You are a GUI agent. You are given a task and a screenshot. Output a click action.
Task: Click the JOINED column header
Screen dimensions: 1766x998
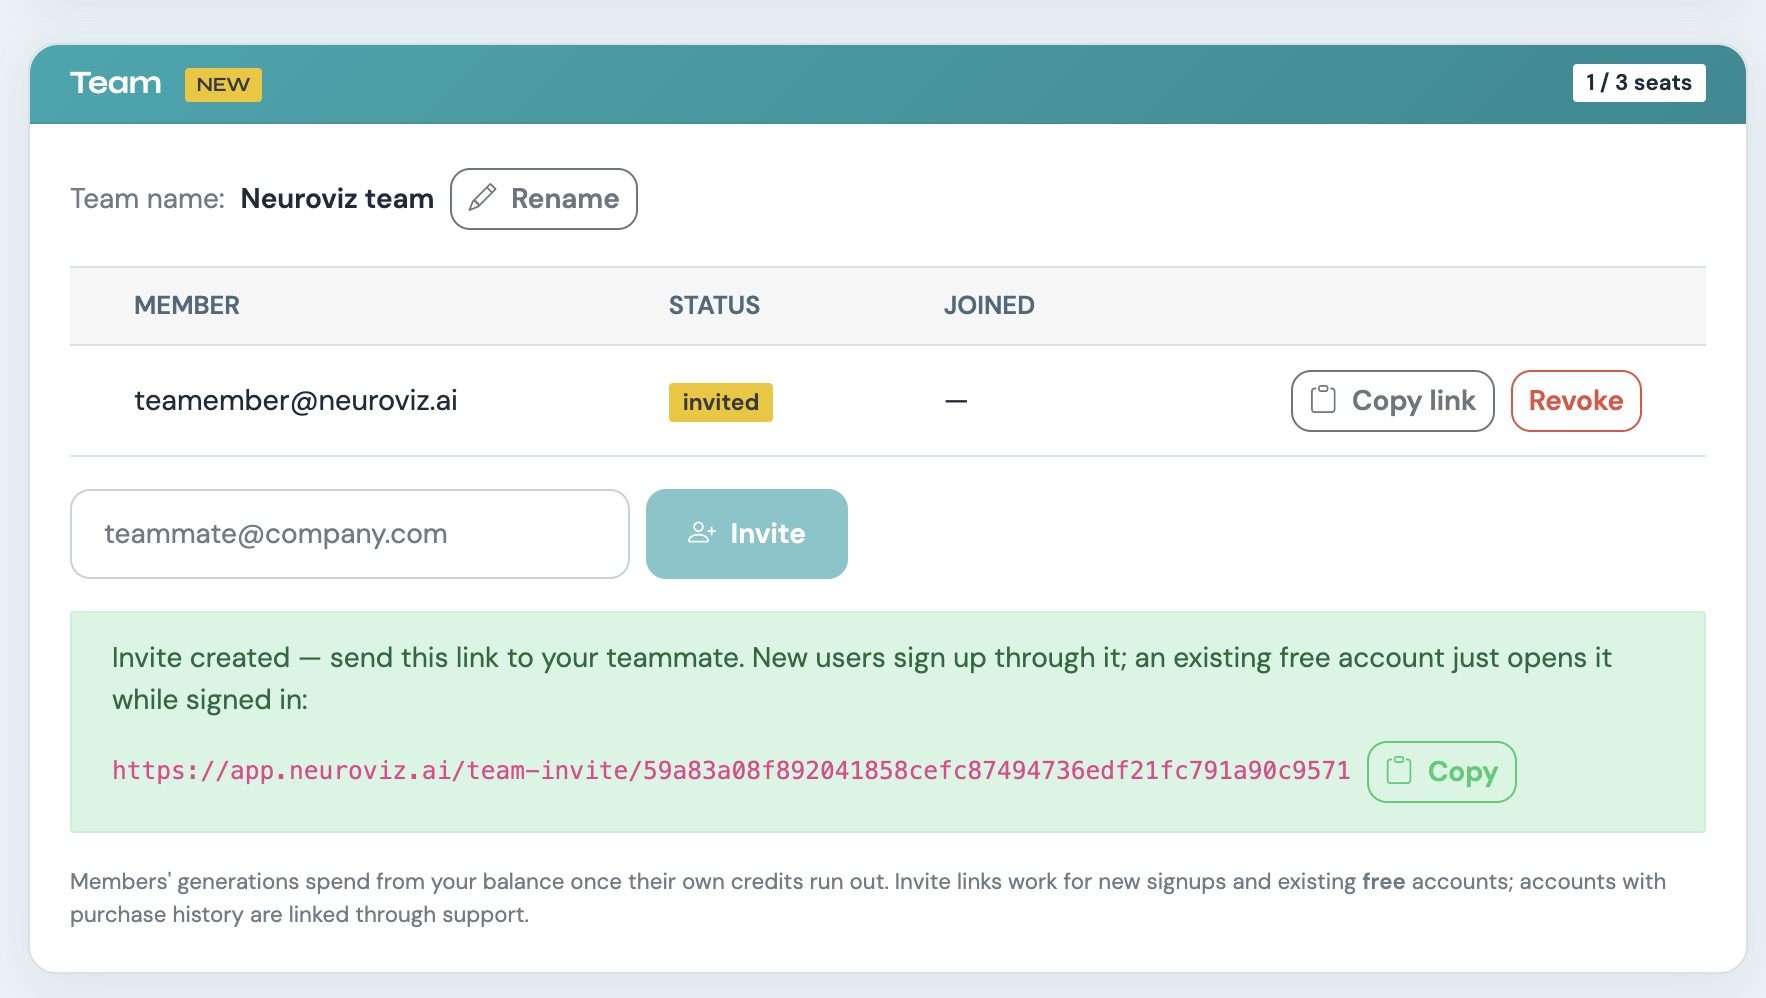989,306
